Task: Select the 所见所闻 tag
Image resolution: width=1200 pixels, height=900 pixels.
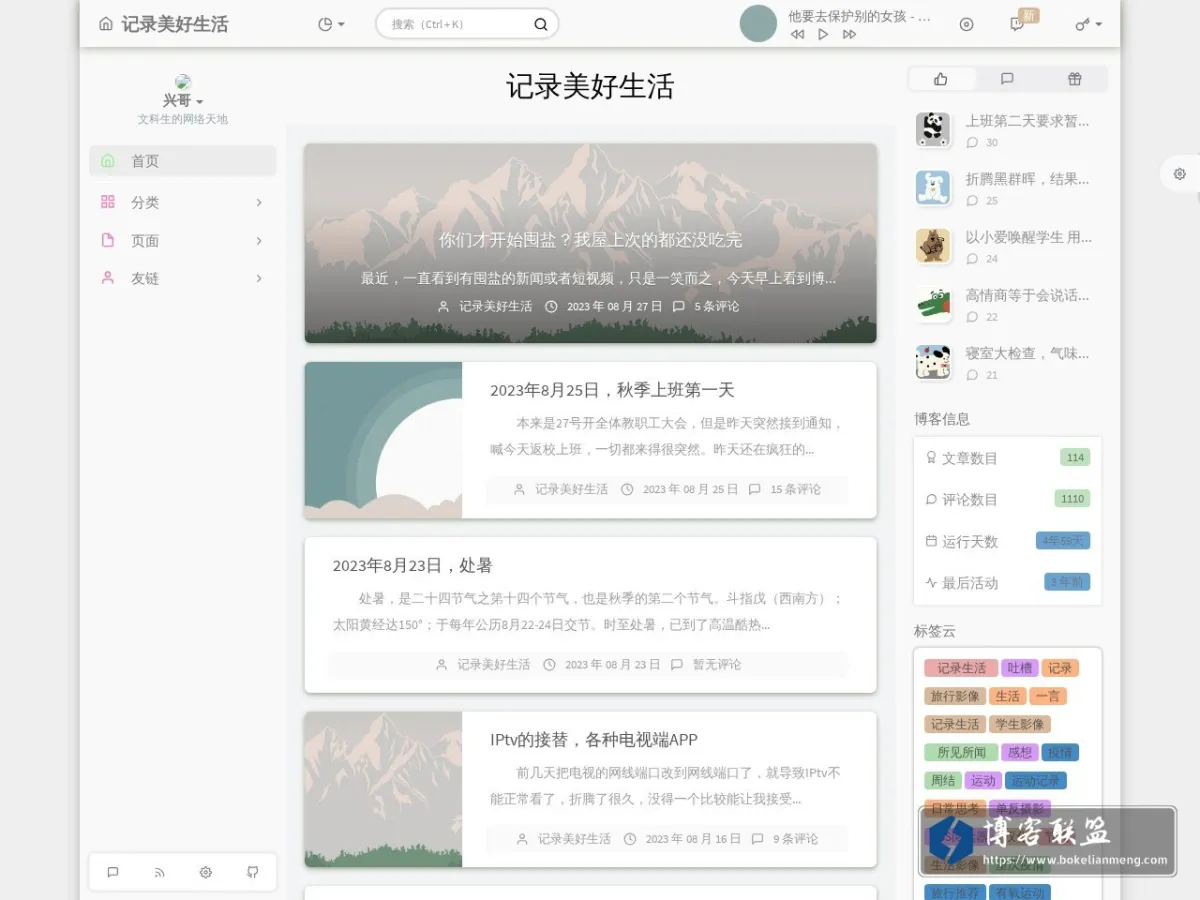Action: click(961, 752)
